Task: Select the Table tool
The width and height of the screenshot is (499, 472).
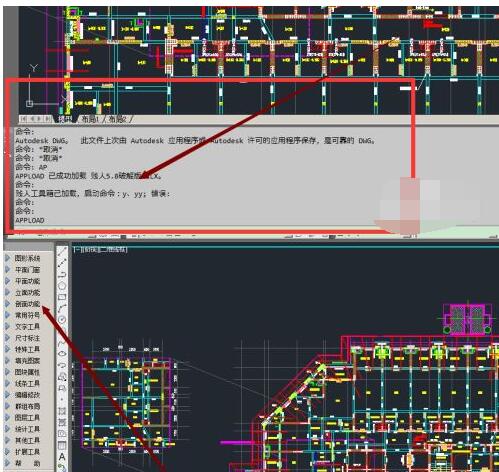Action: click(62, 445)
